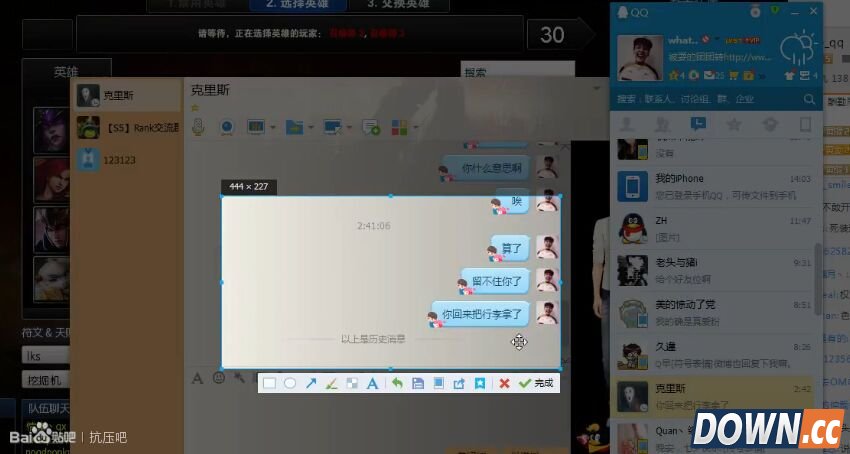The width and height of the screenshot is (850, 454).
Task: Select the mosaic blur tool
Action: point(352,383)
